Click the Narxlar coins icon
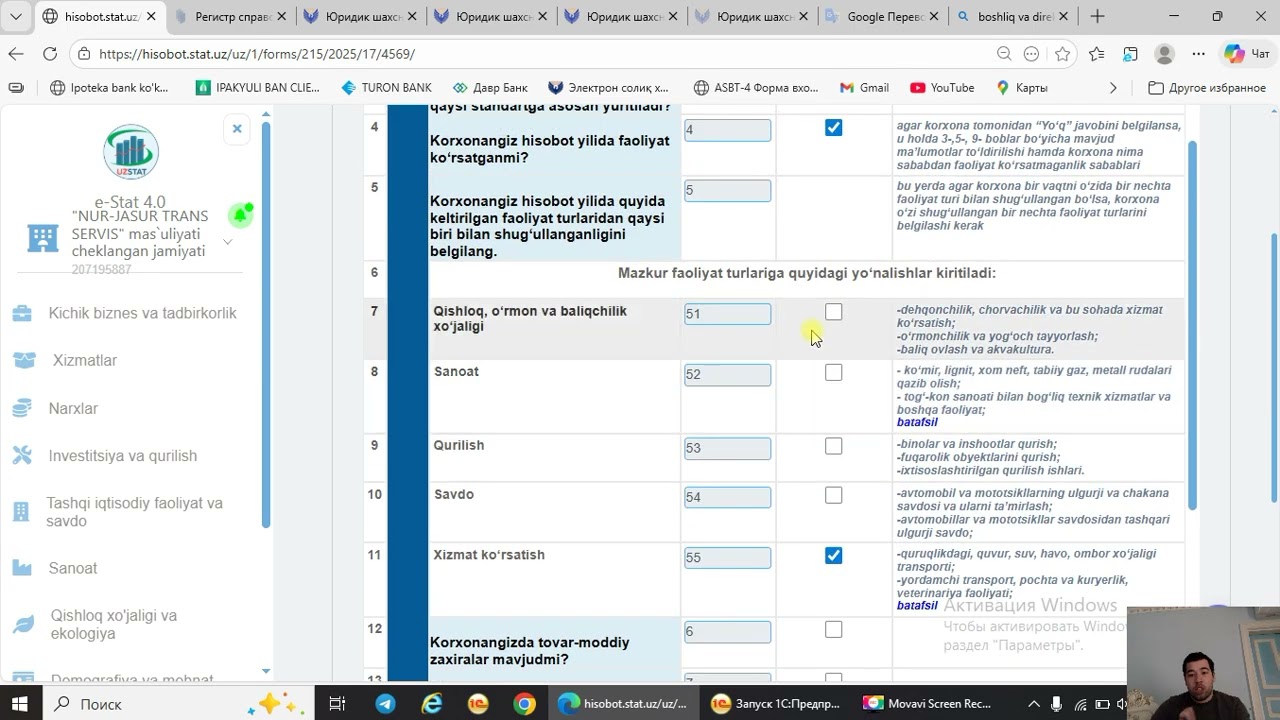The width and height of the screenshot is (1280, 720). [x=22, y=408]
